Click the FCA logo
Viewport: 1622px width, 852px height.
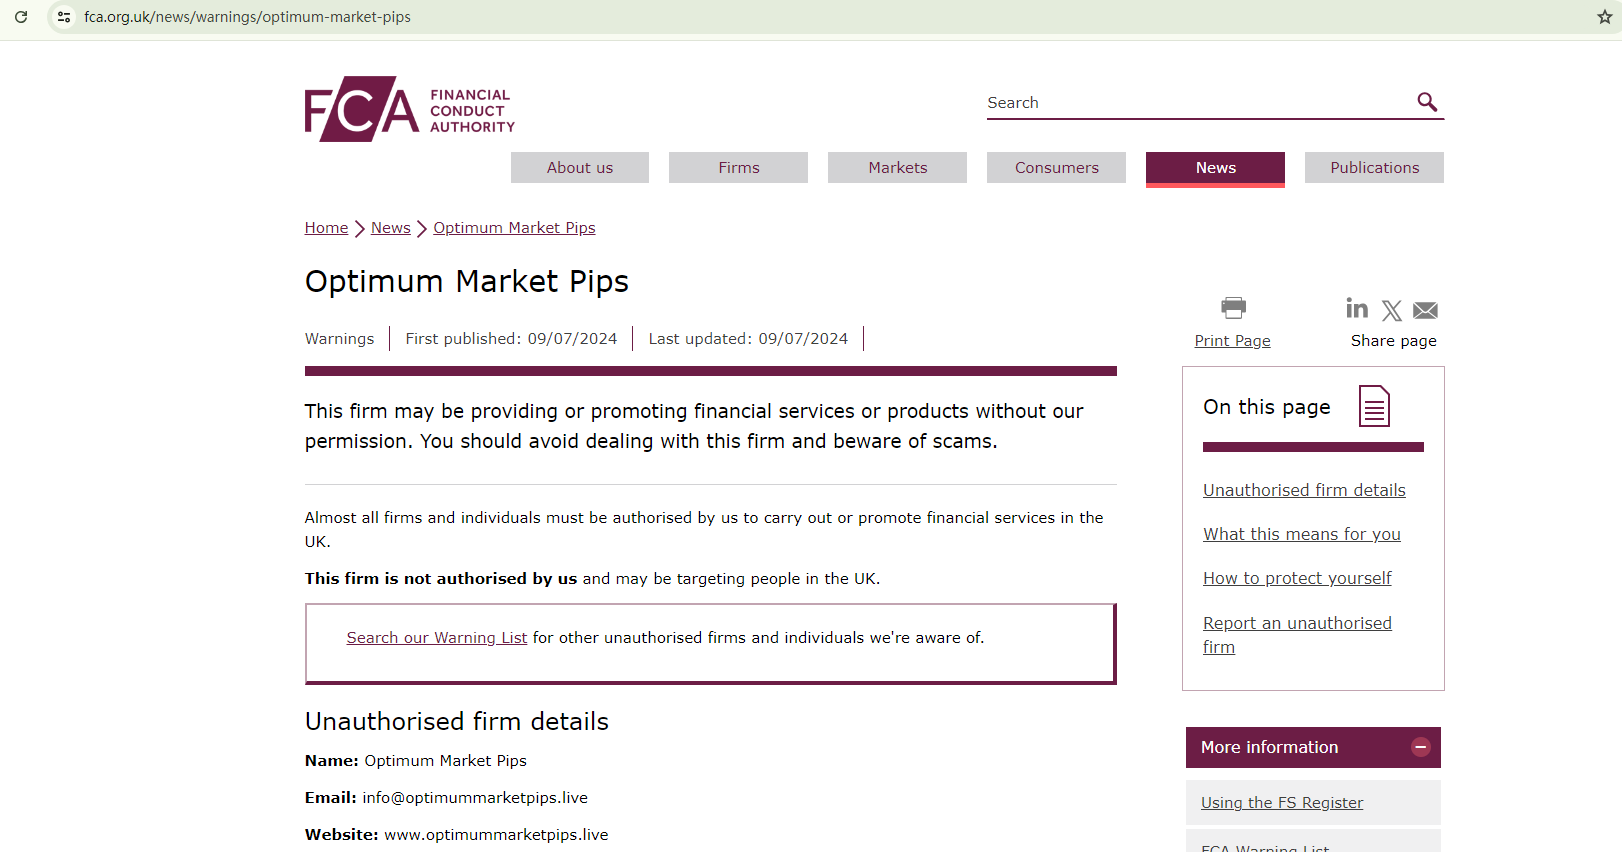(409, 109)
